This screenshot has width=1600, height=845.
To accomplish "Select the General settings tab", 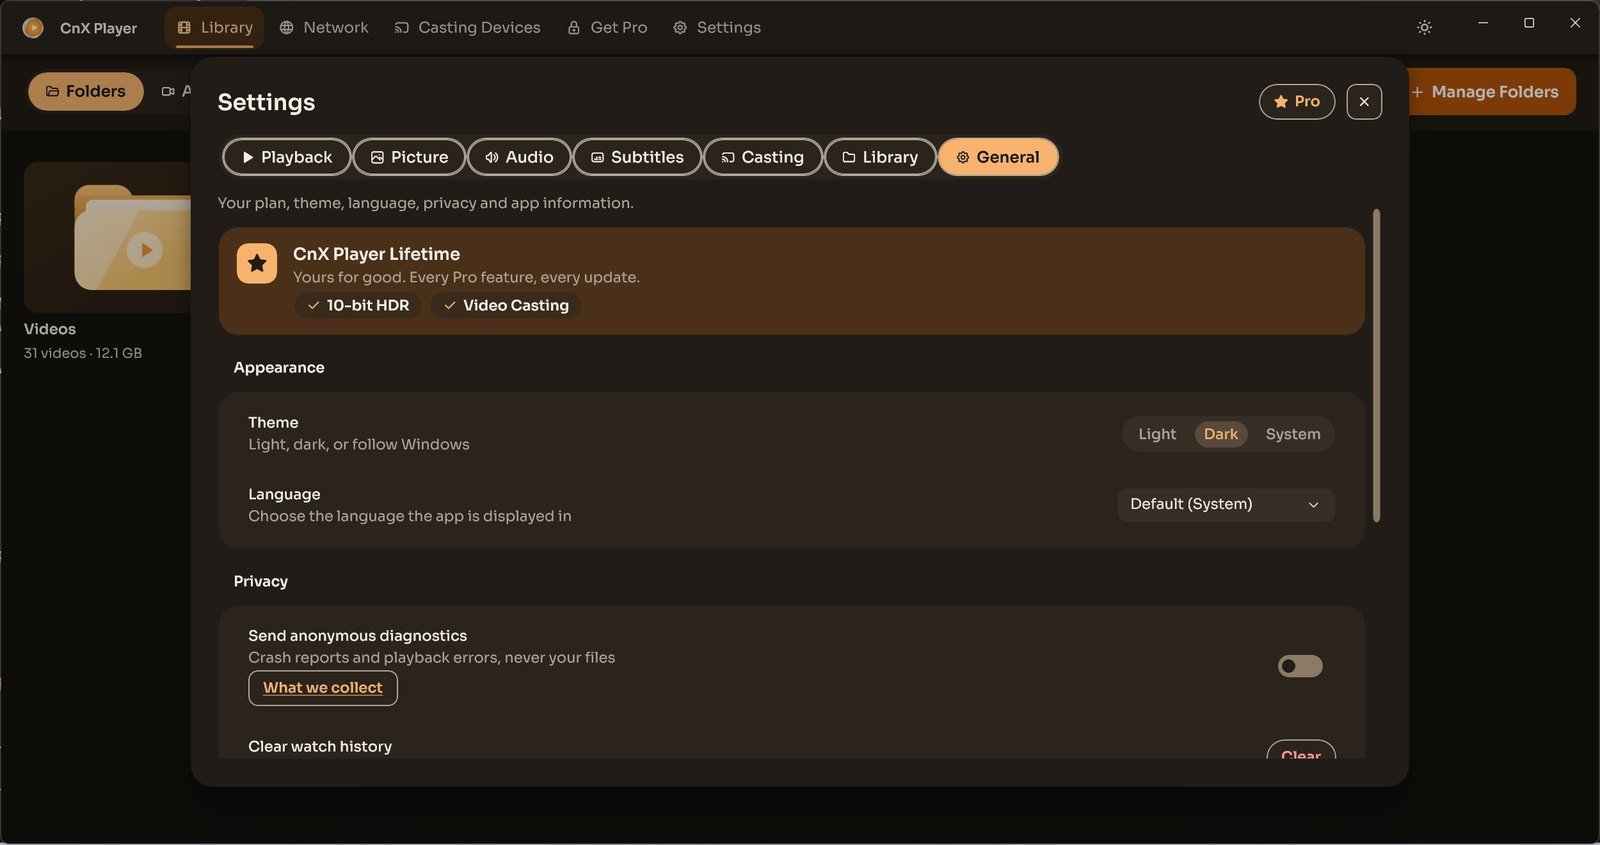I will pos(998,157).
